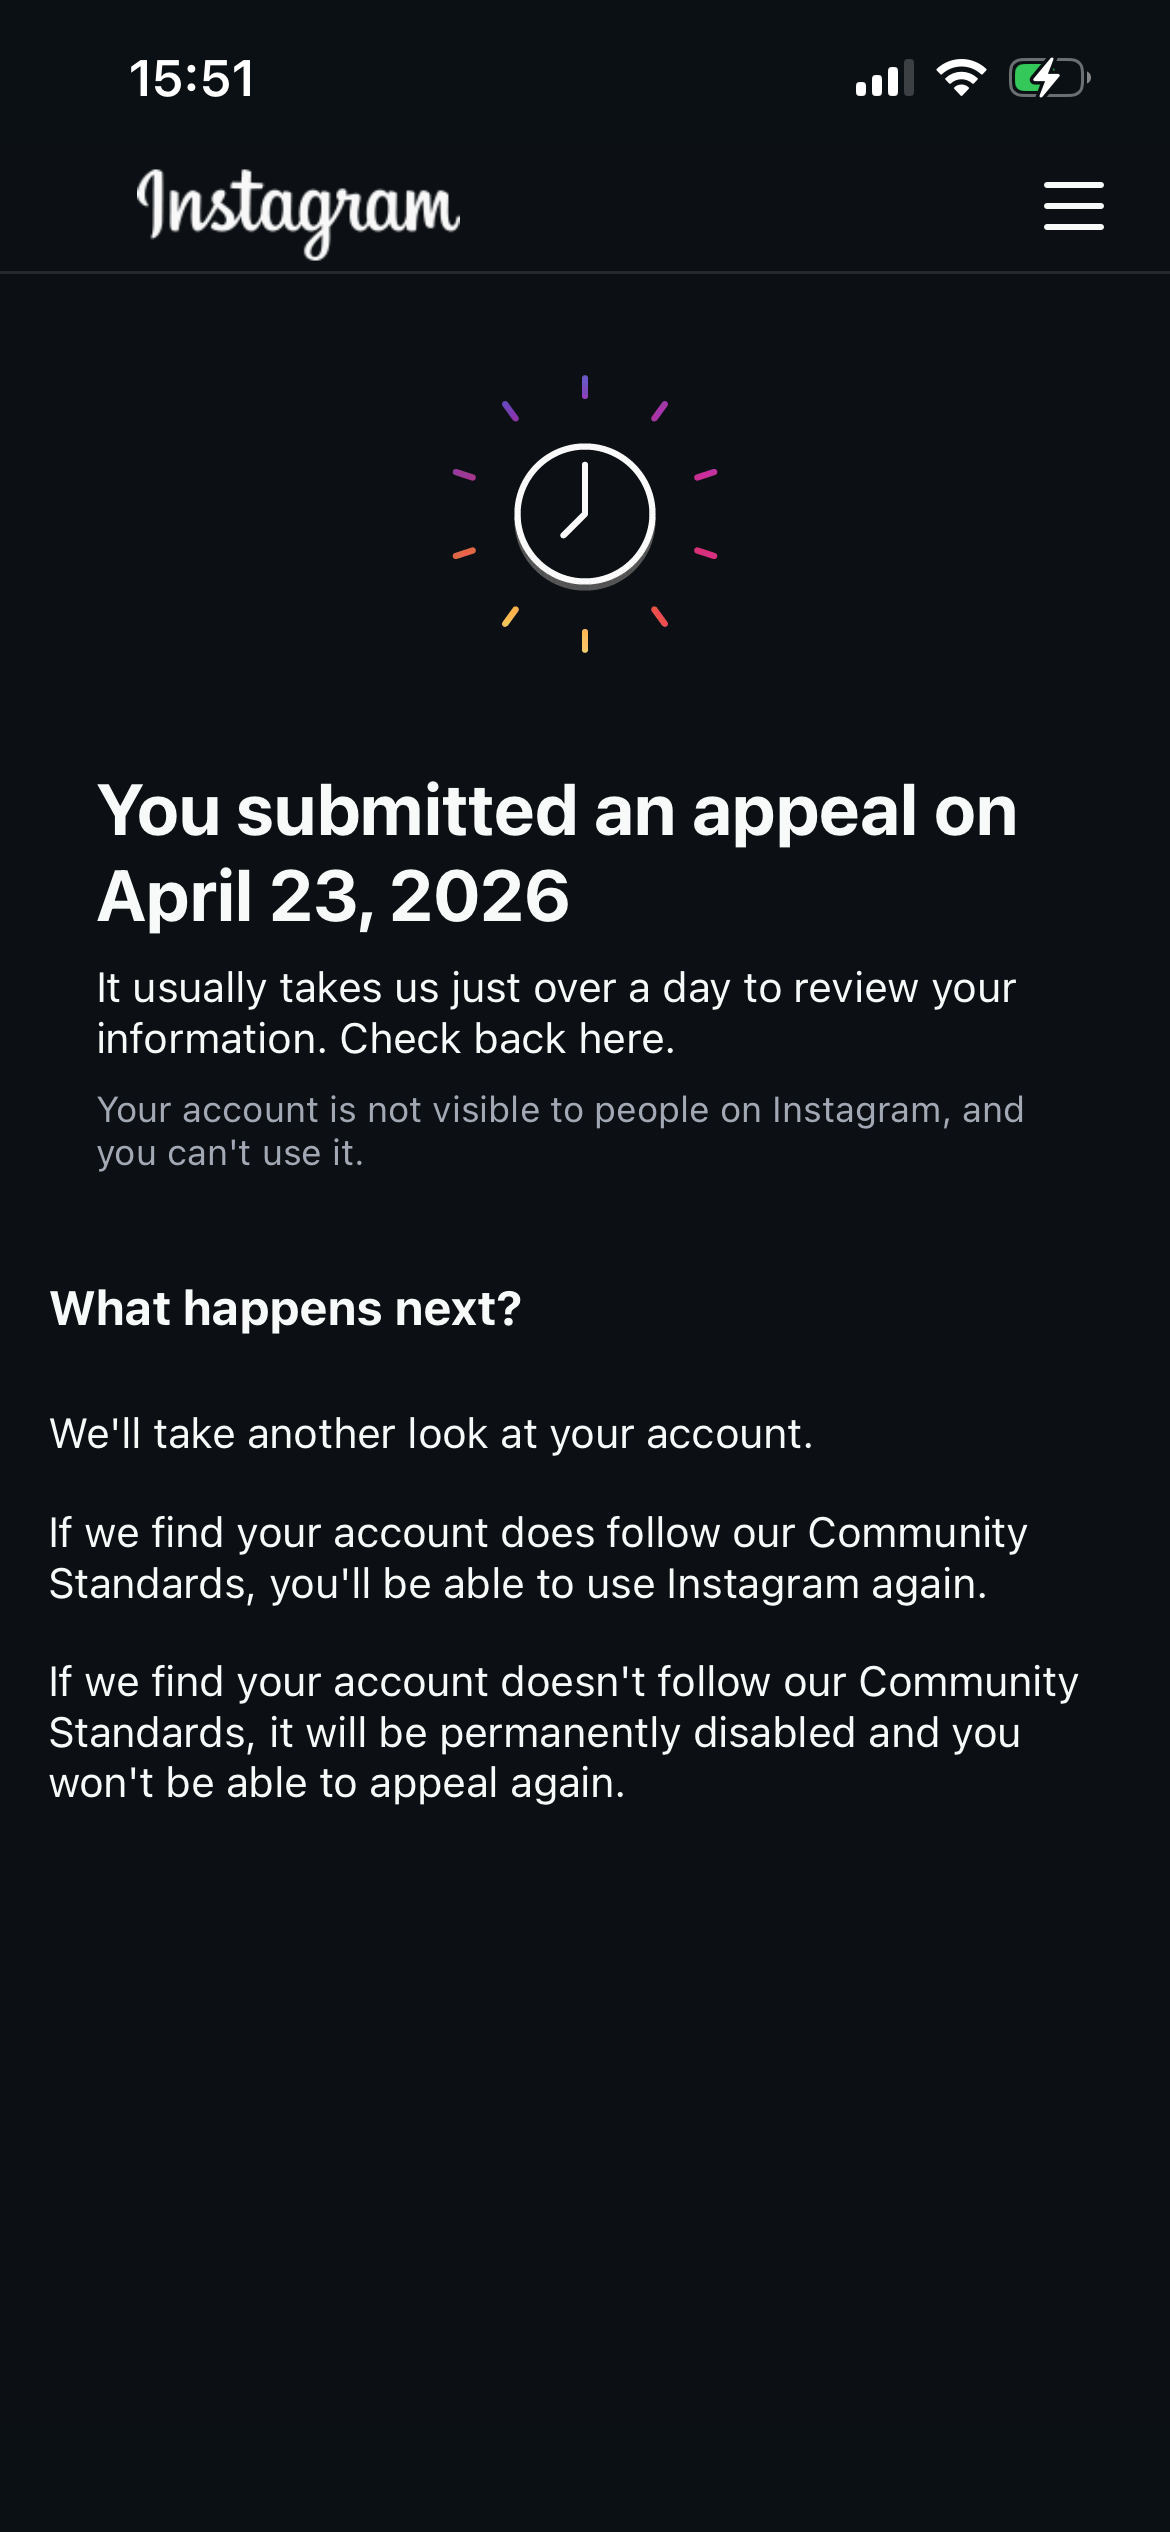Open the hamburger menu
The height and width of the screenshot is (2532, 1170).
click(1073, 206)
